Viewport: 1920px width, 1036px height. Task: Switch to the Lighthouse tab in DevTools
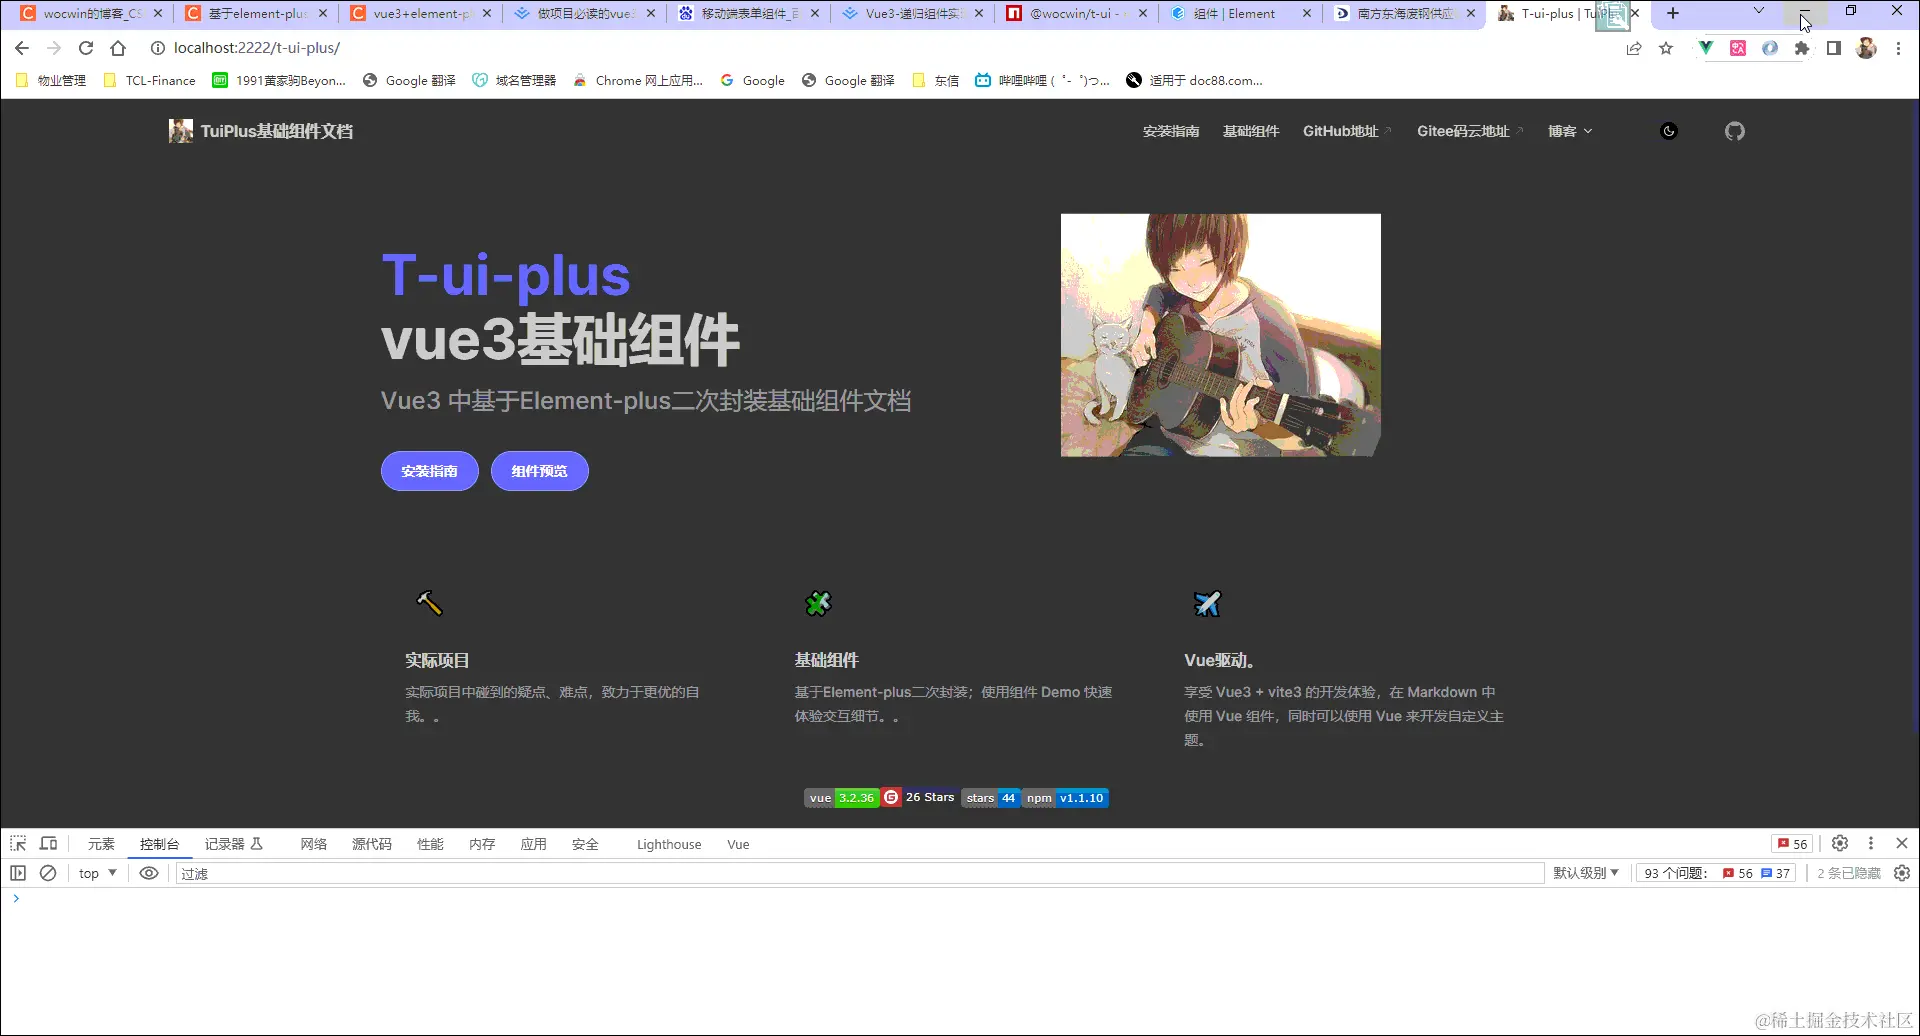(668, 843)
